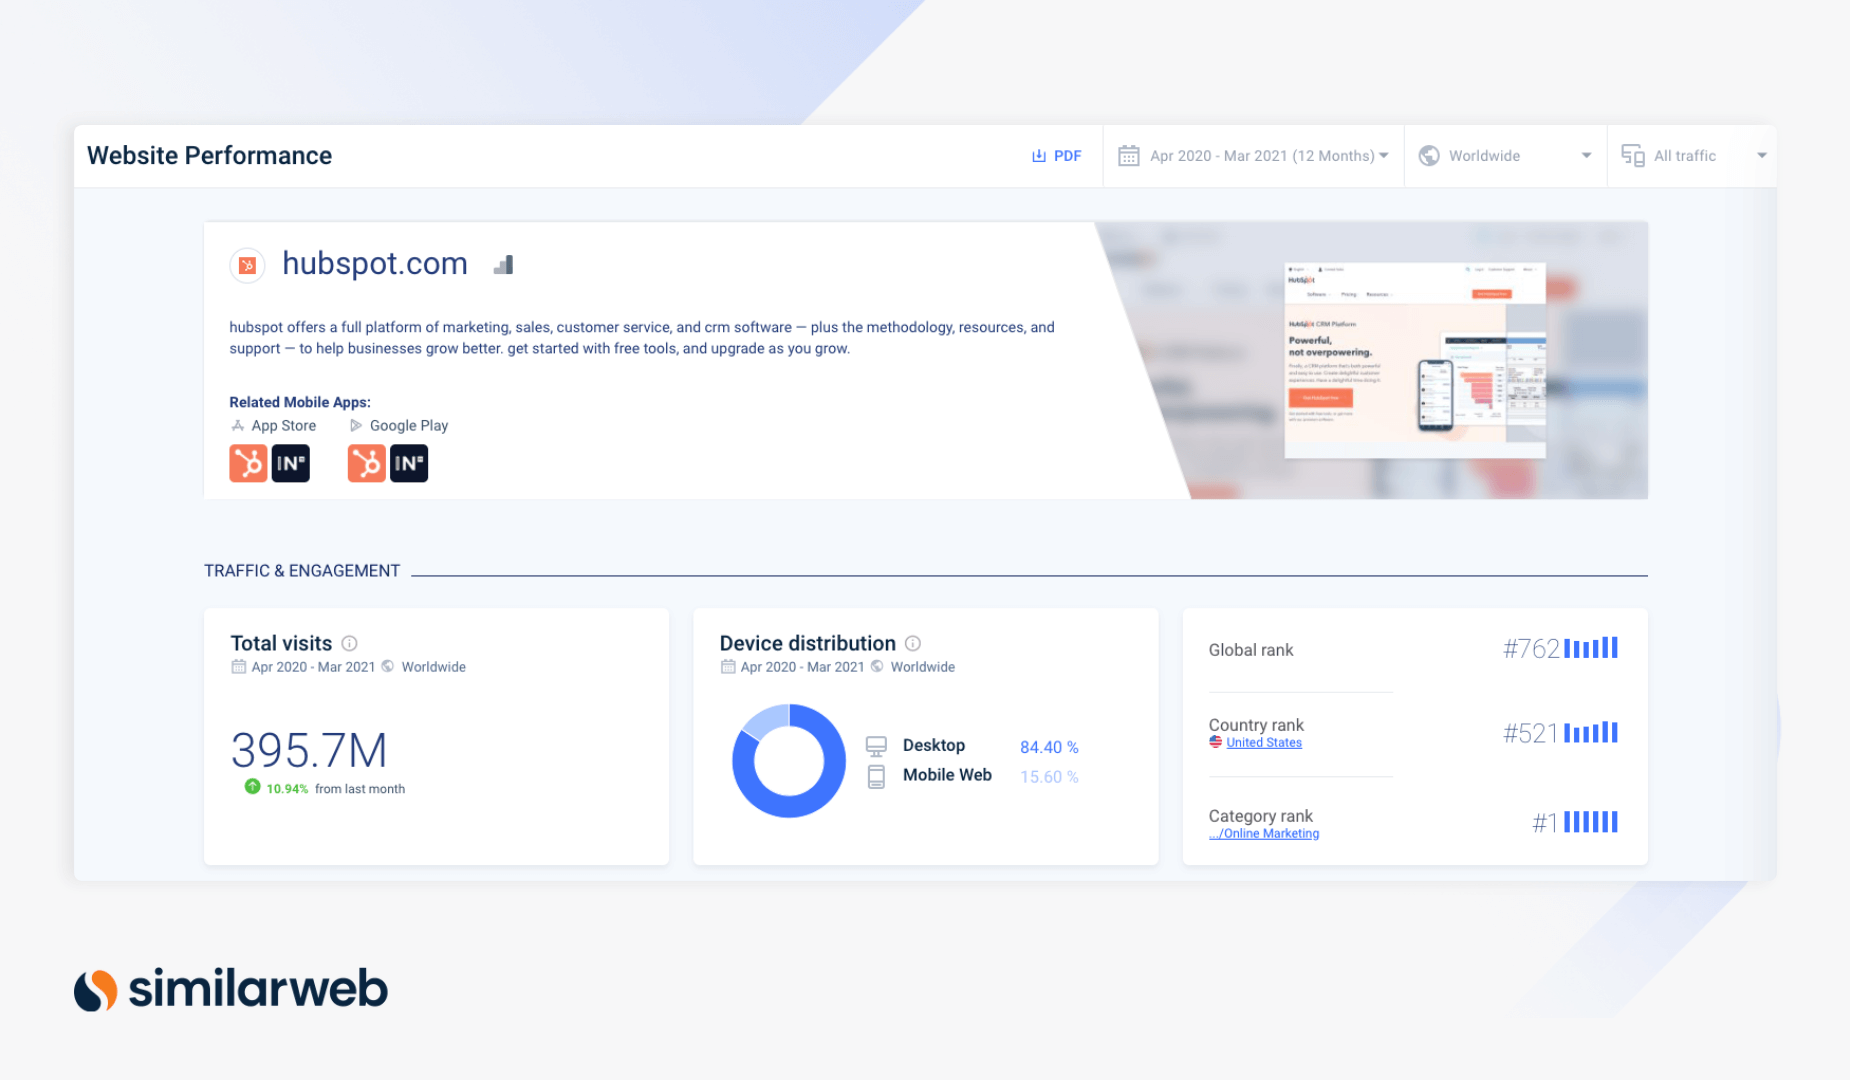Click the 10.94% from last month text
The width and height of the screenshot is (1850, 1080).
(335, 789)
